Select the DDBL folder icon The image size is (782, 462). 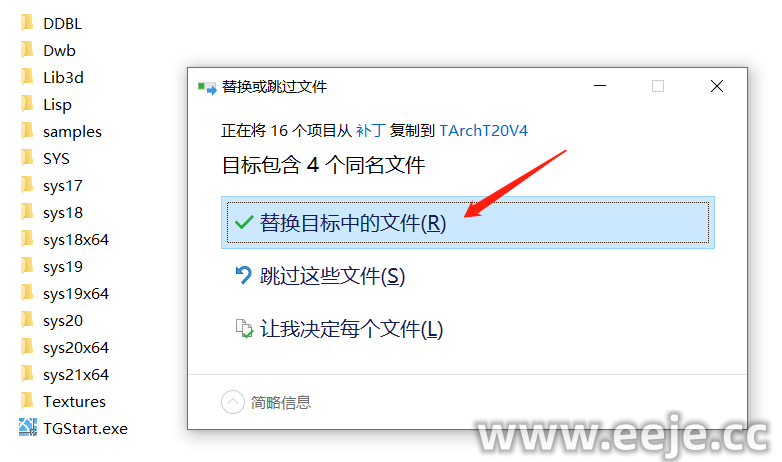[27, 23]
